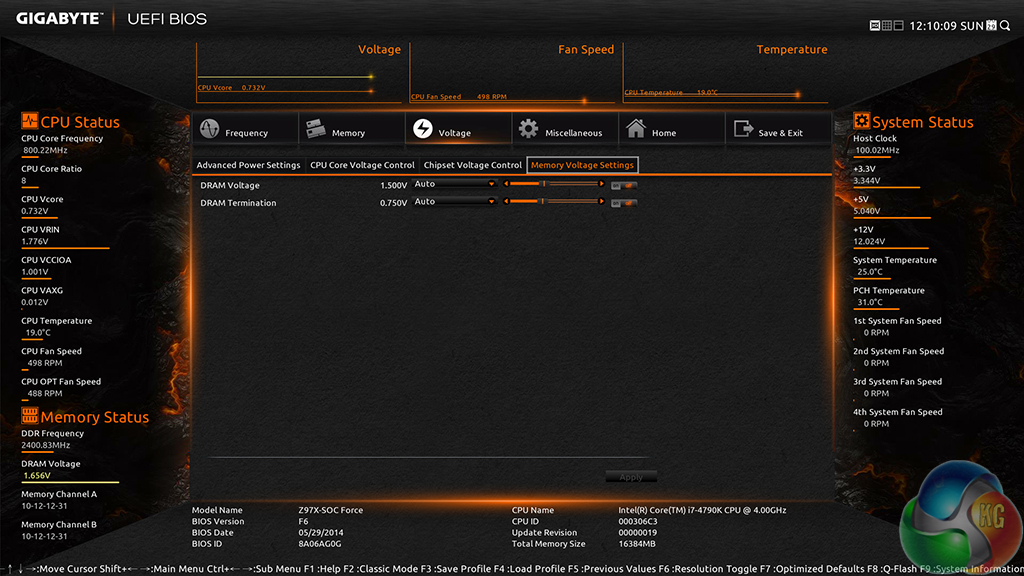Click the clock time 12:10:09 SUN

[x=946, y=26]
